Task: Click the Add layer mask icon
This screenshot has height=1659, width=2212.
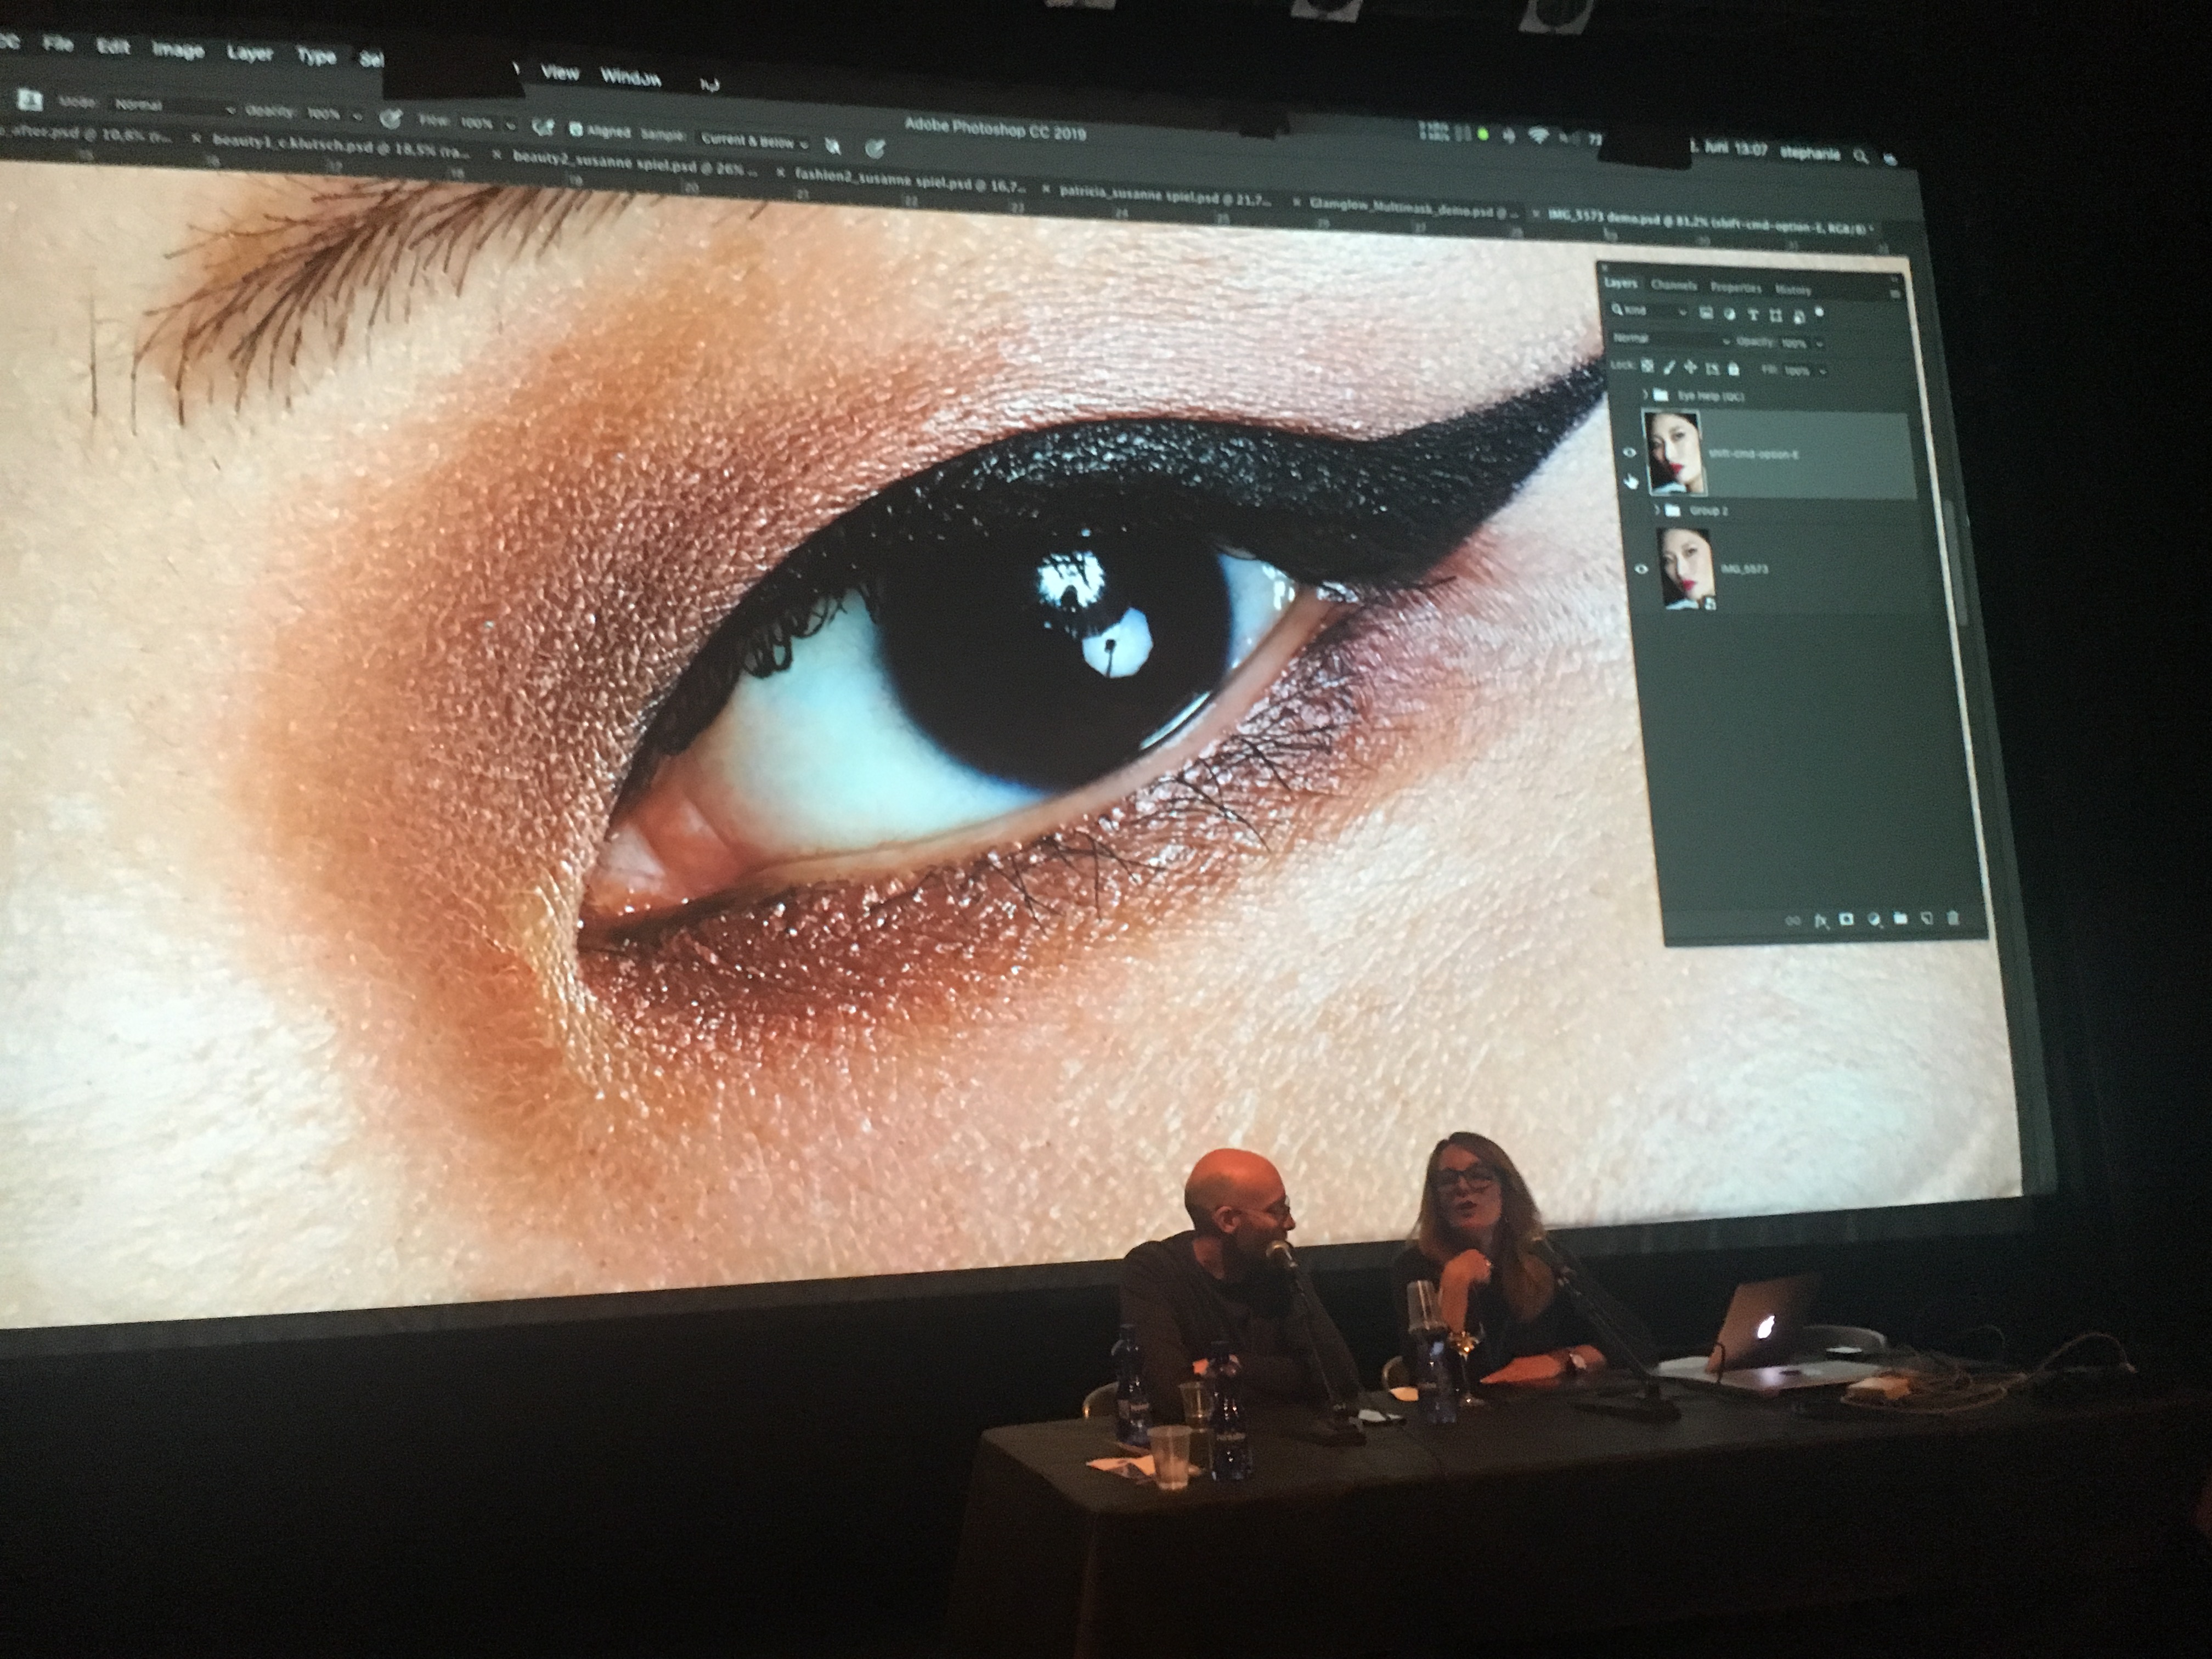Action: [1847, 919]
